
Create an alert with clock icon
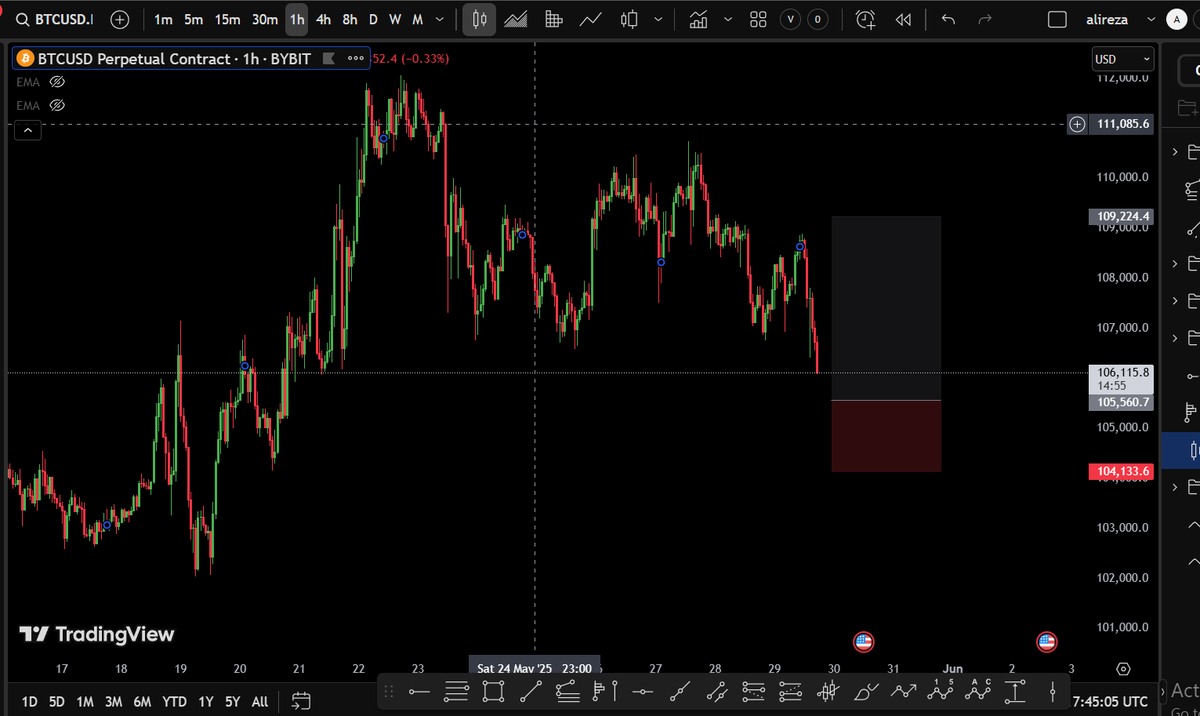[x=866, y=20]
